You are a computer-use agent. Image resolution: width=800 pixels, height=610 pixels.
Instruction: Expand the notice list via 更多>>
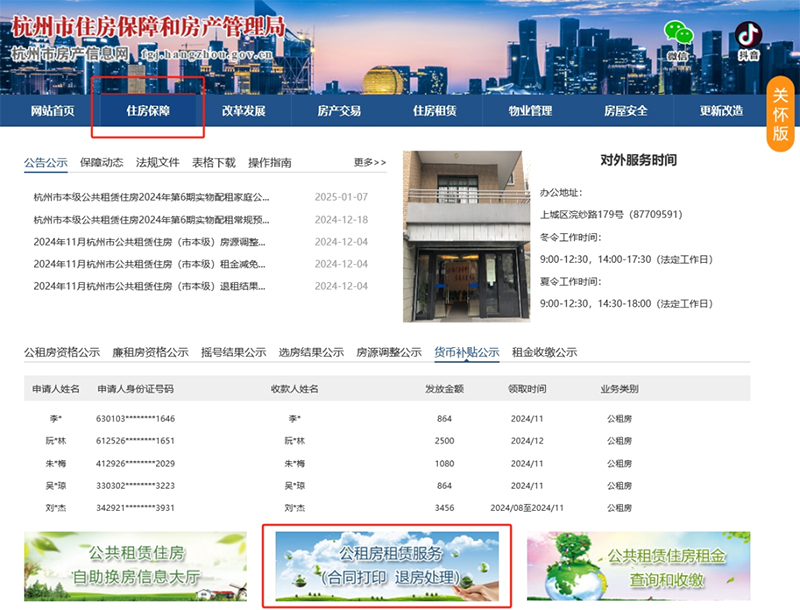pos(369,162)
